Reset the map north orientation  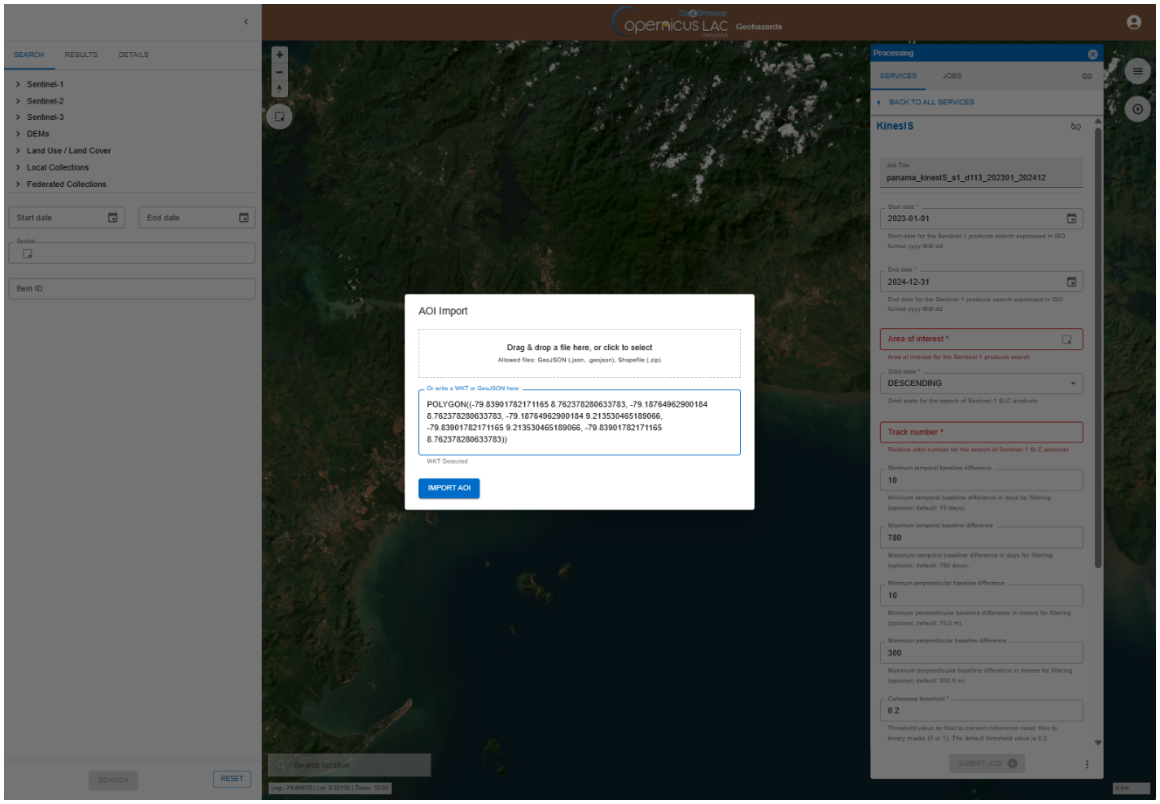tap(280, 88)
